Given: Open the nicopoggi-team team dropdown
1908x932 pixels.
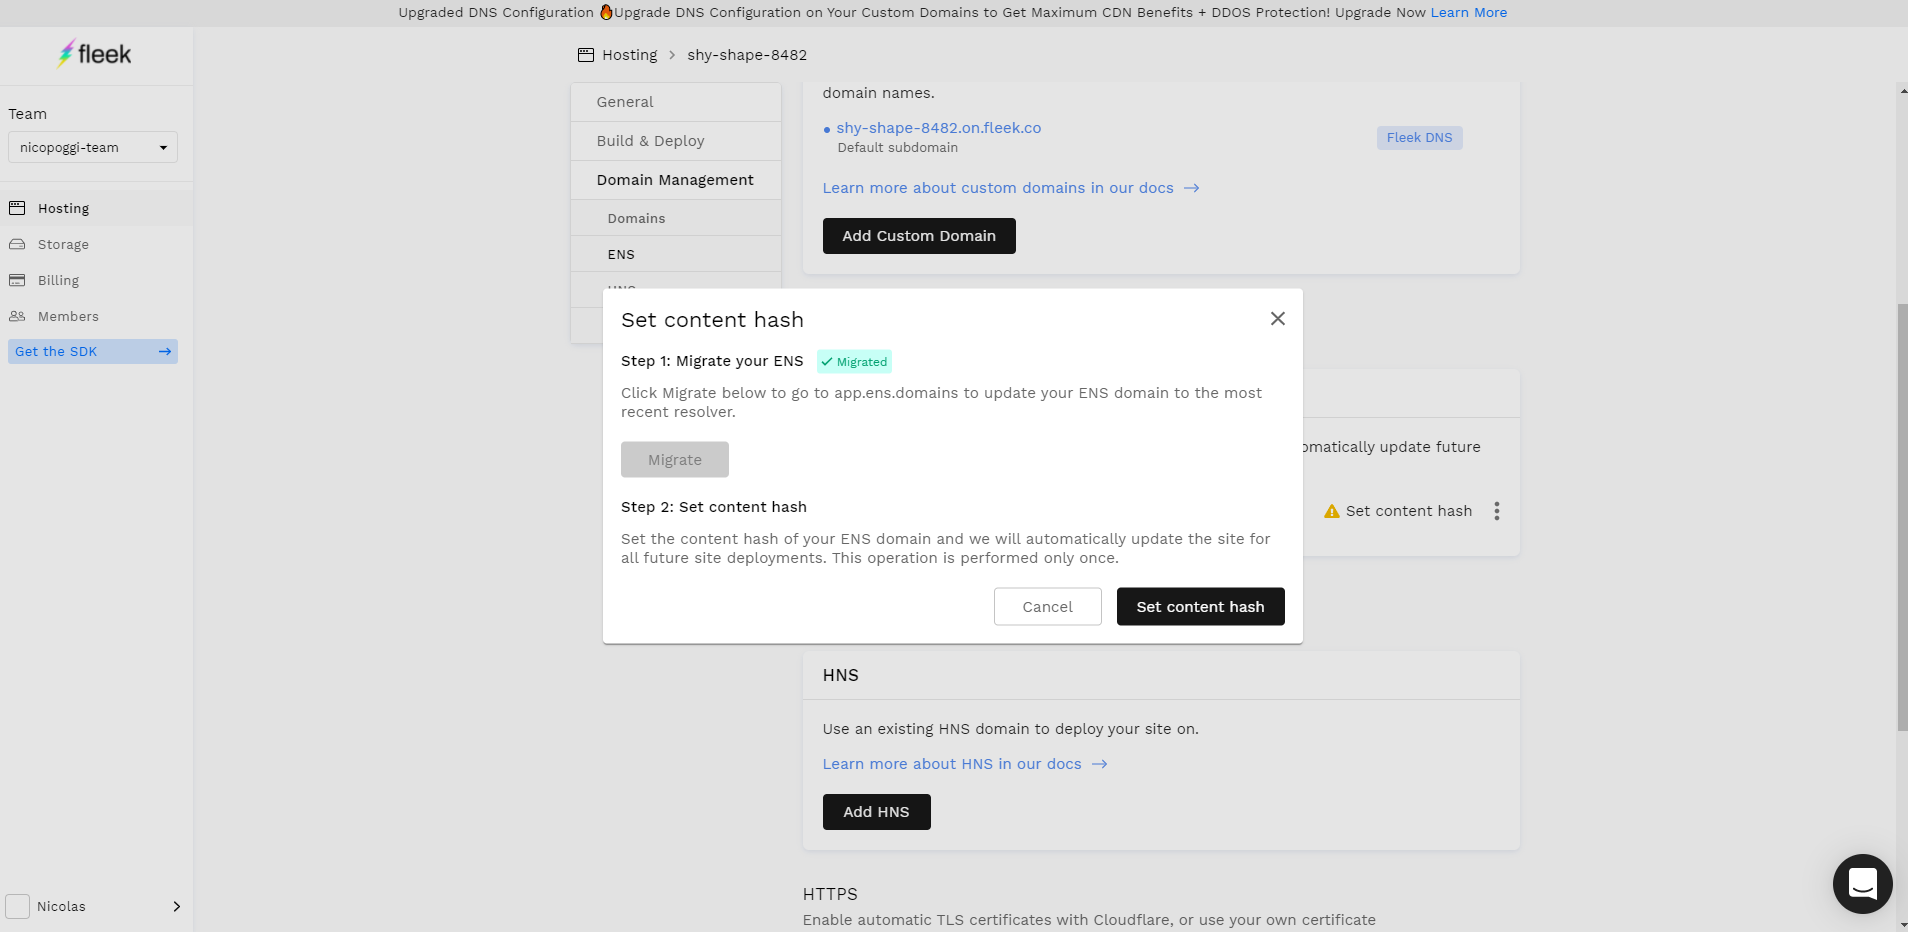Looking at the screenshot, I should pos(93,147).
